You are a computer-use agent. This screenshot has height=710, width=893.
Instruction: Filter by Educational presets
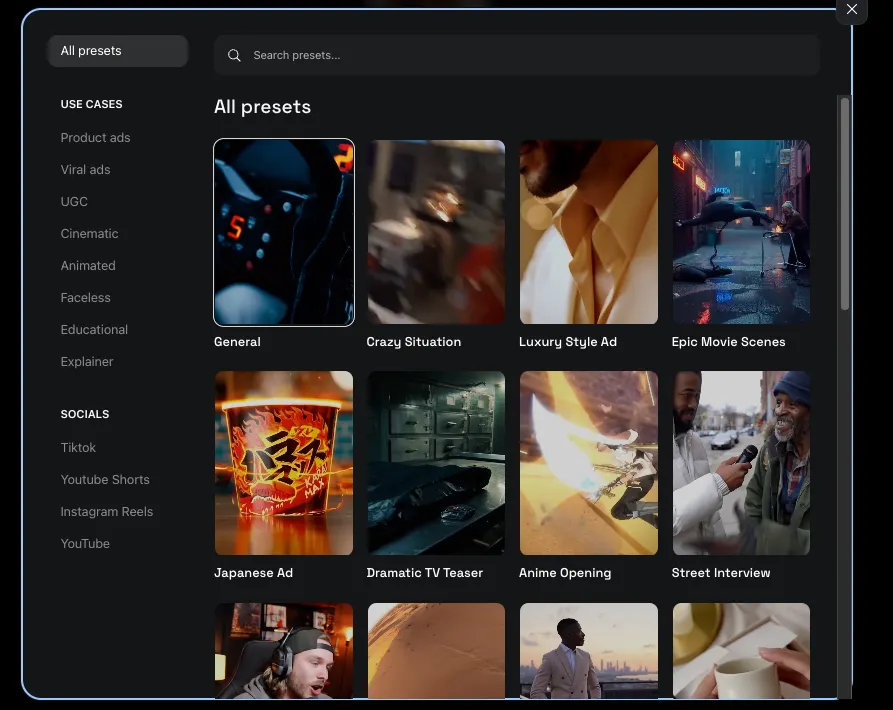[x=94, y=330]
